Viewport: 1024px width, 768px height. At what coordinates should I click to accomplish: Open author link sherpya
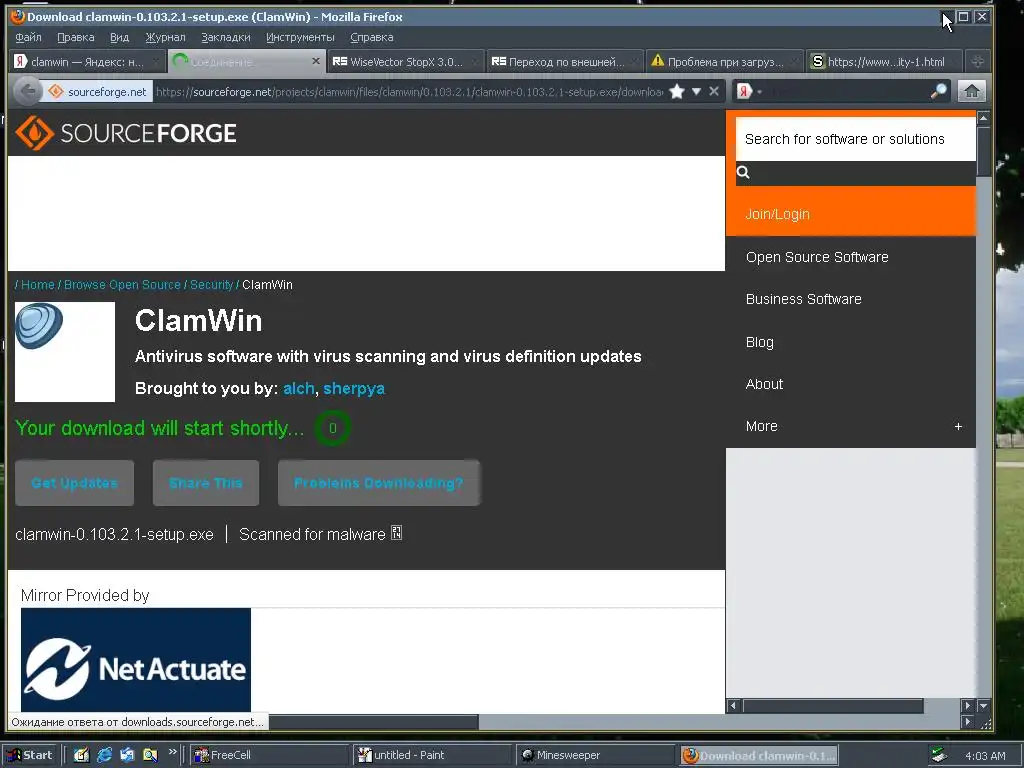point(354,389)
